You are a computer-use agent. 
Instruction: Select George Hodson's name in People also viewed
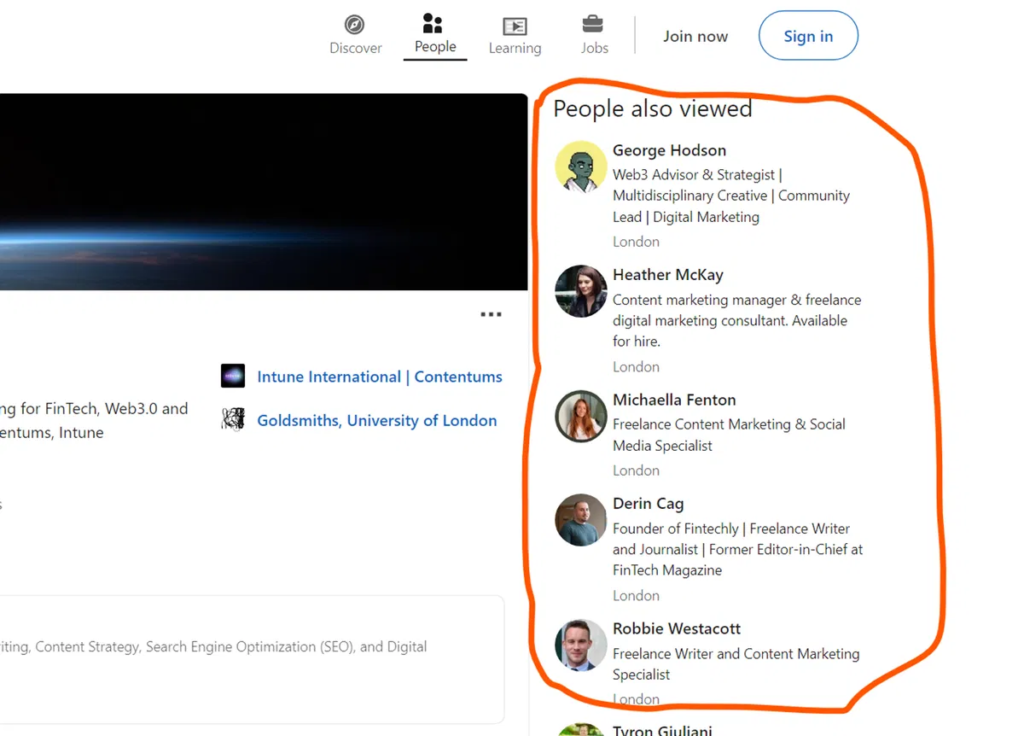coord(669,150)
